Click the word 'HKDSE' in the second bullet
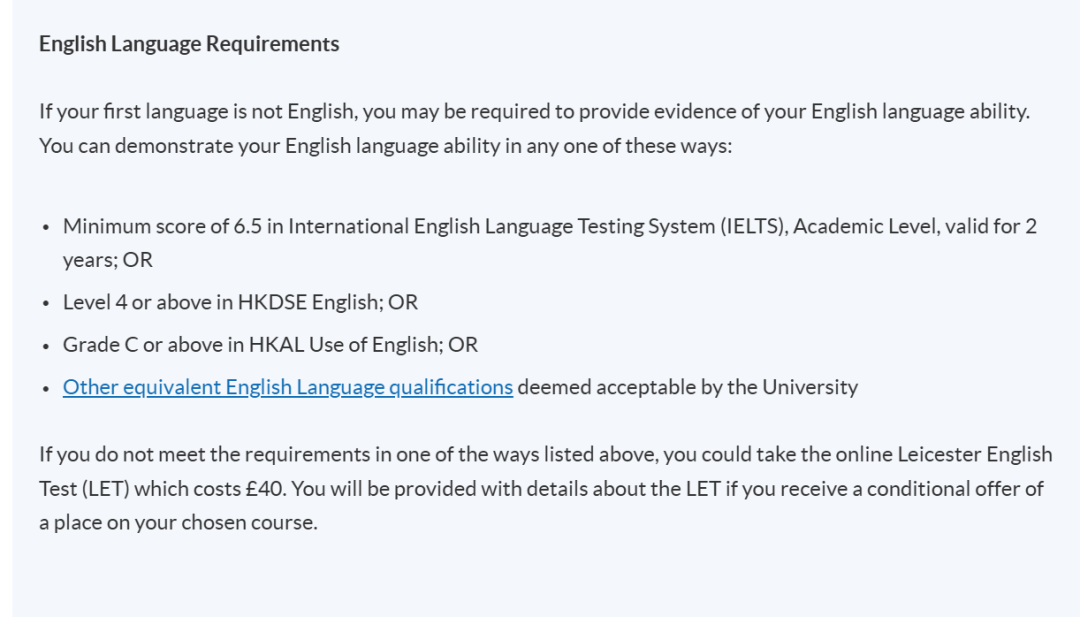1080x617 pixels. (272, 302)
